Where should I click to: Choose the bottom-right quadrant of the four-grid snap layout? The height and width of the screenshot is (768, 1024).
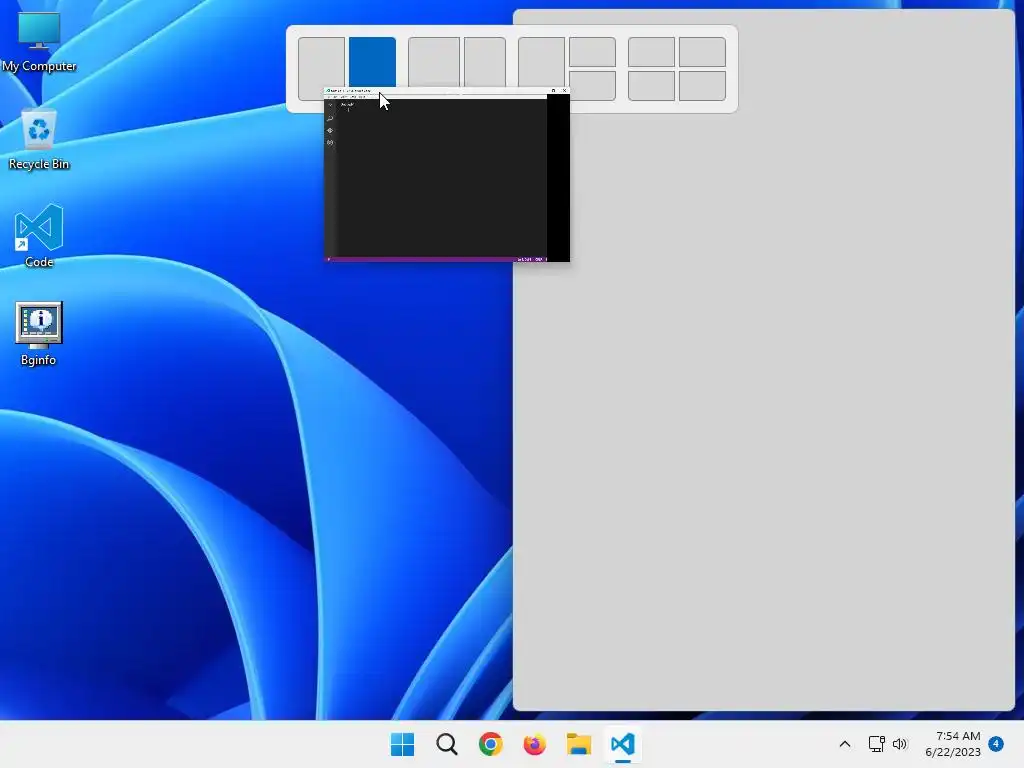[x=702, y=86]
